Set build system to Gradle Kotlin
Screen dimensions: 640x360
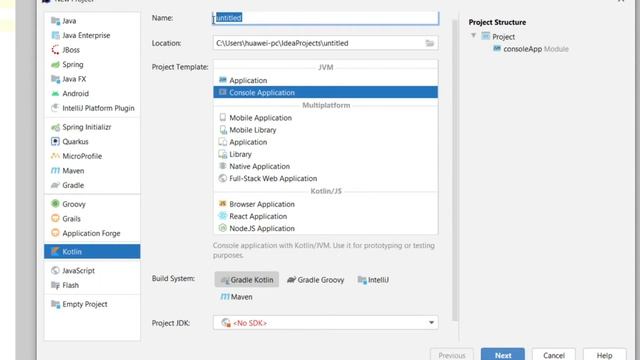pyautogui.click(x=247, y=280)
